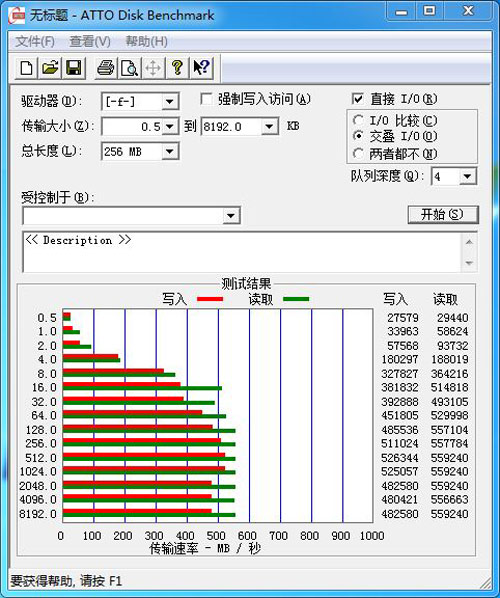Click the red 写入 legend swatch

210,299
